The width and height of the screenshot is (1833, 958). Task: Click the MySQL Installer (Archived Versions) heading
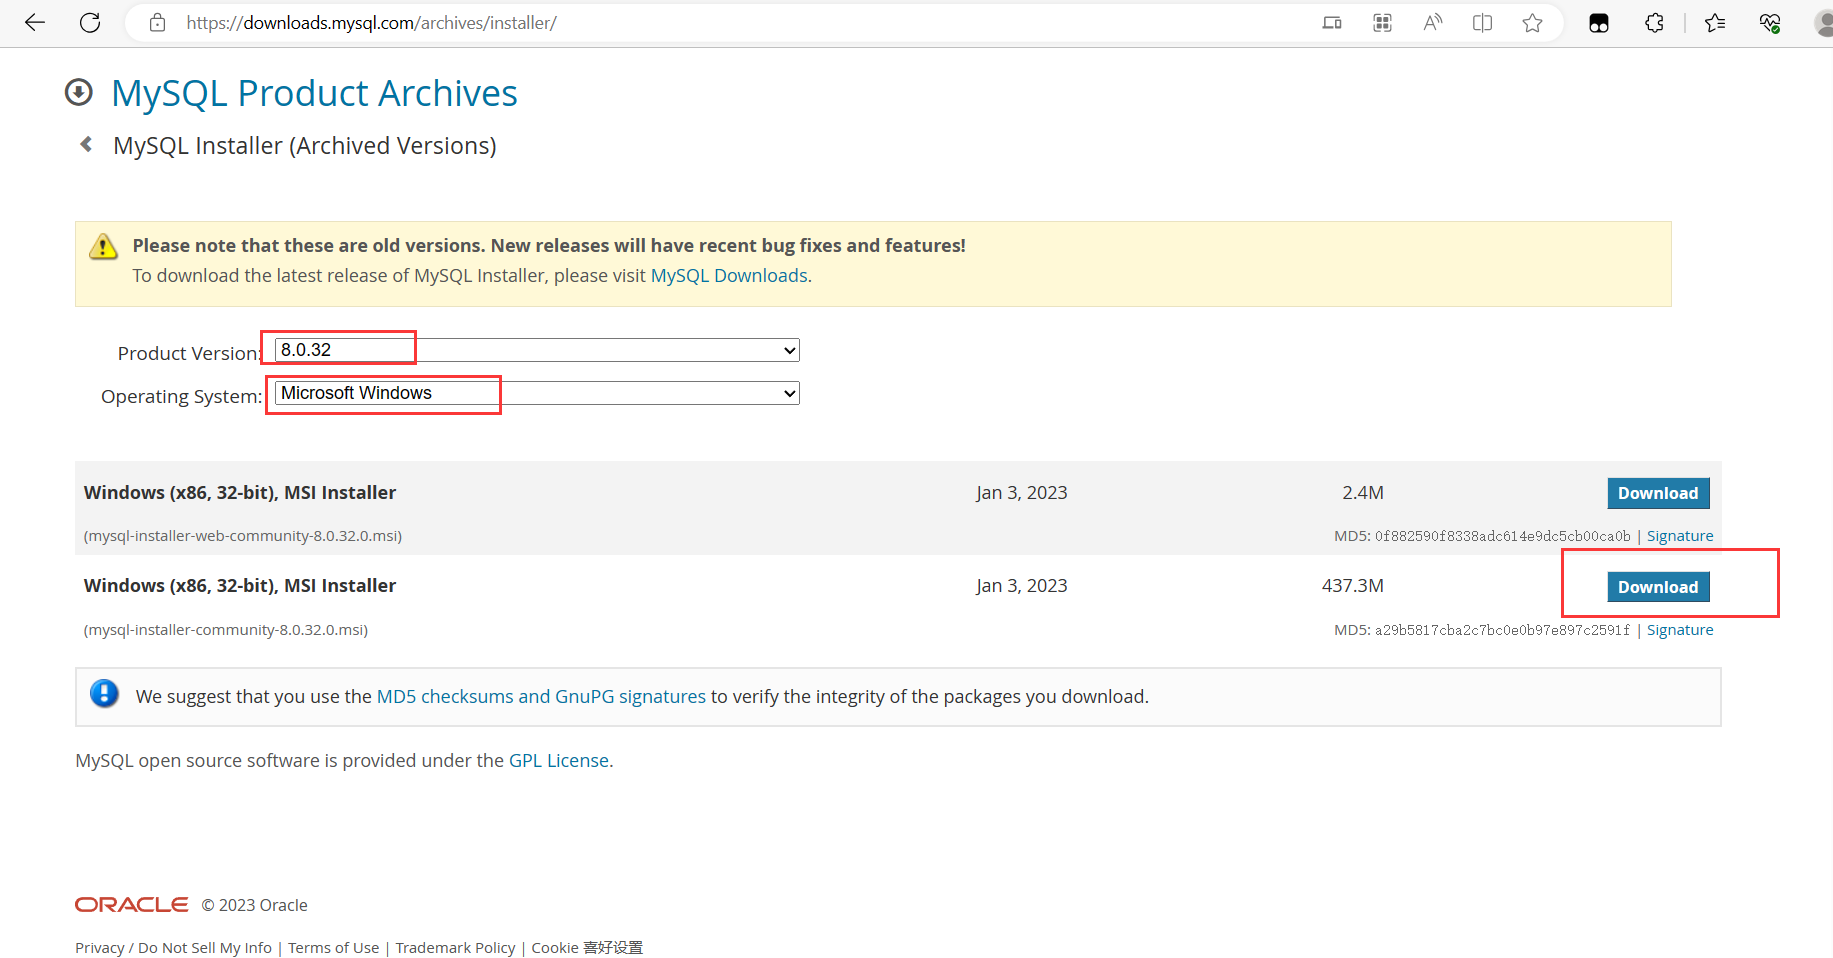coord(305,146)
